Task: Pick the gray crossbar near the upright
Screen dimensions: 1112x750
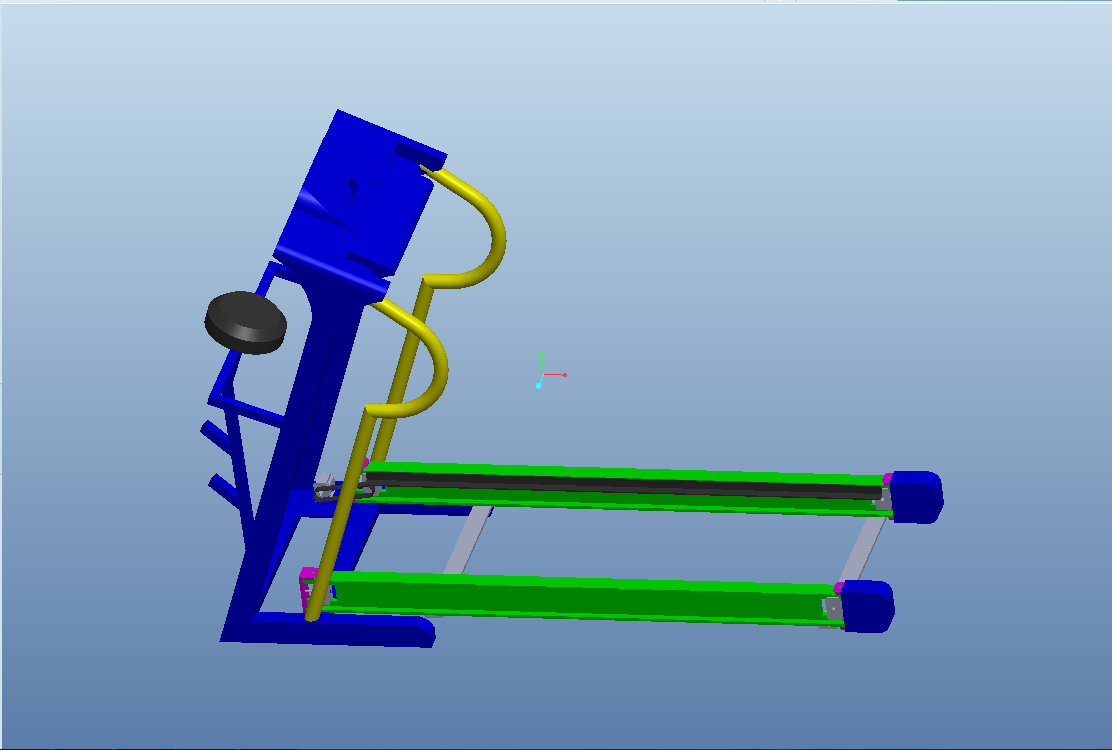Action: point(468,540)
